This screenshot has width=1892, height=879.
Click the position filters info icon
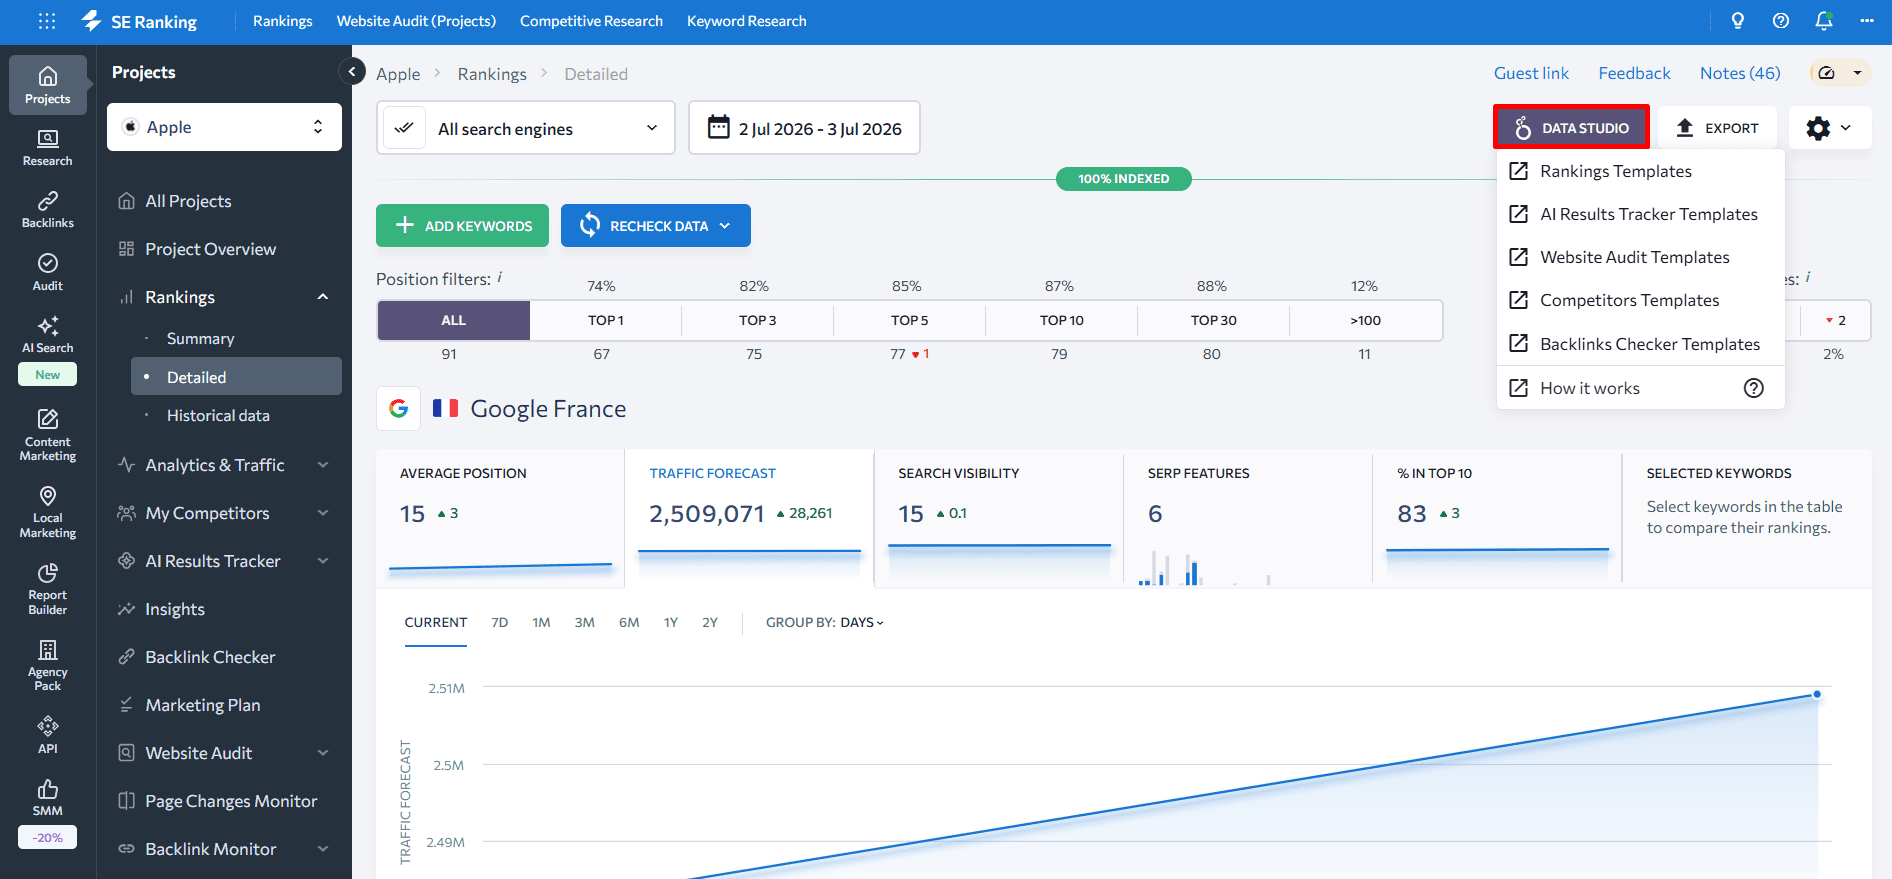pyautogui.click(x=500, y=277)
